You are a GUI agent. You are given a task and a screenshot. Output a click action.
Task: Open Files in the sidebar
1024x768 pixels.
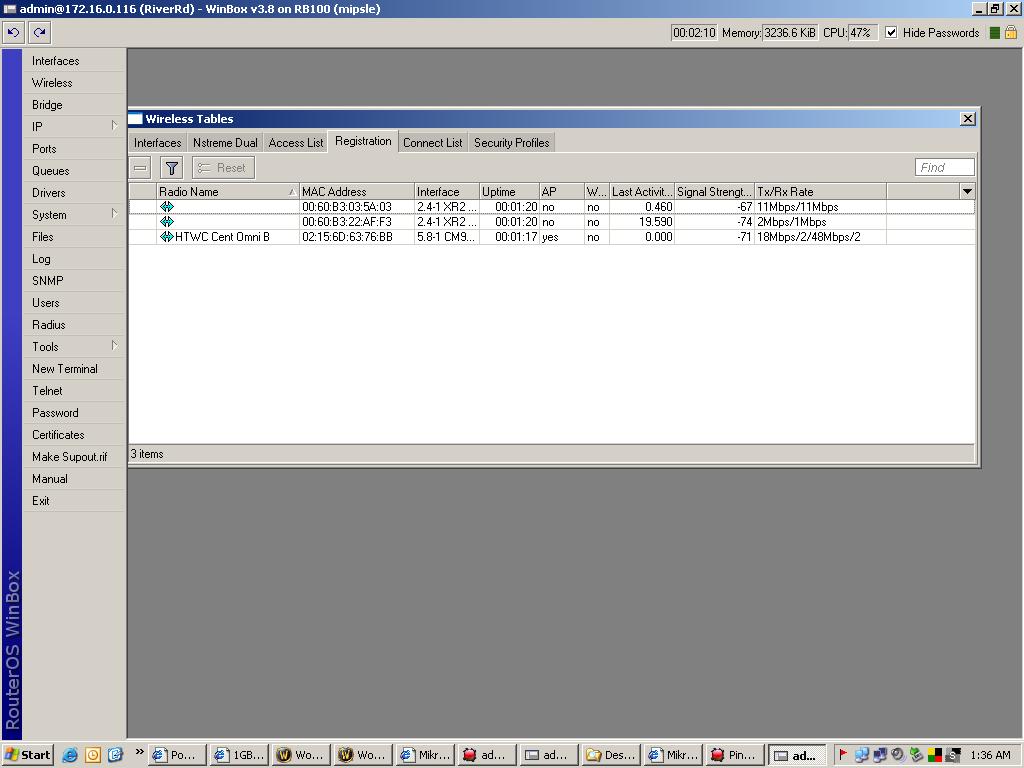pos(74,237)
